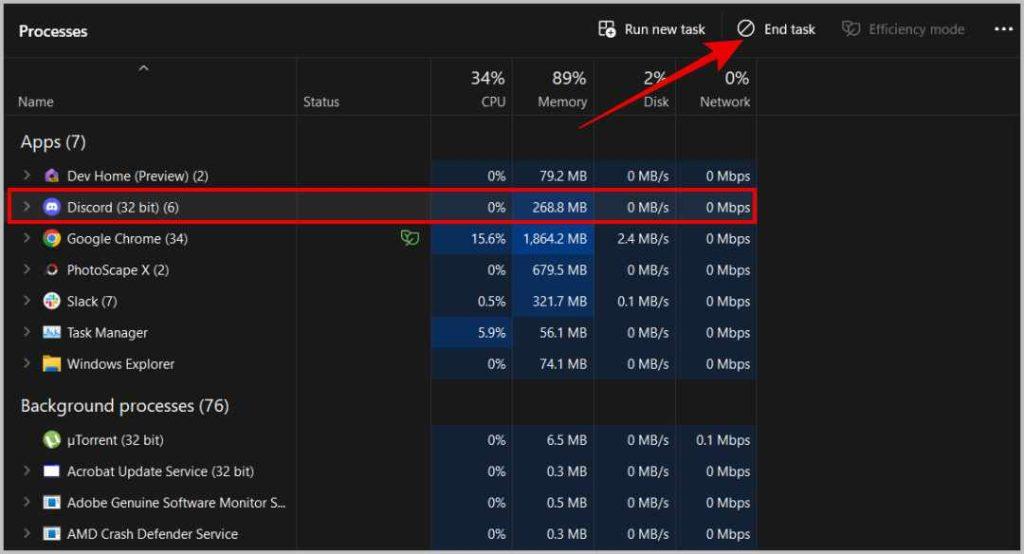The width and height of the screenshot is (1024, 554).
Task: Open the three-dot more options menu
Action: (1003, 29)
